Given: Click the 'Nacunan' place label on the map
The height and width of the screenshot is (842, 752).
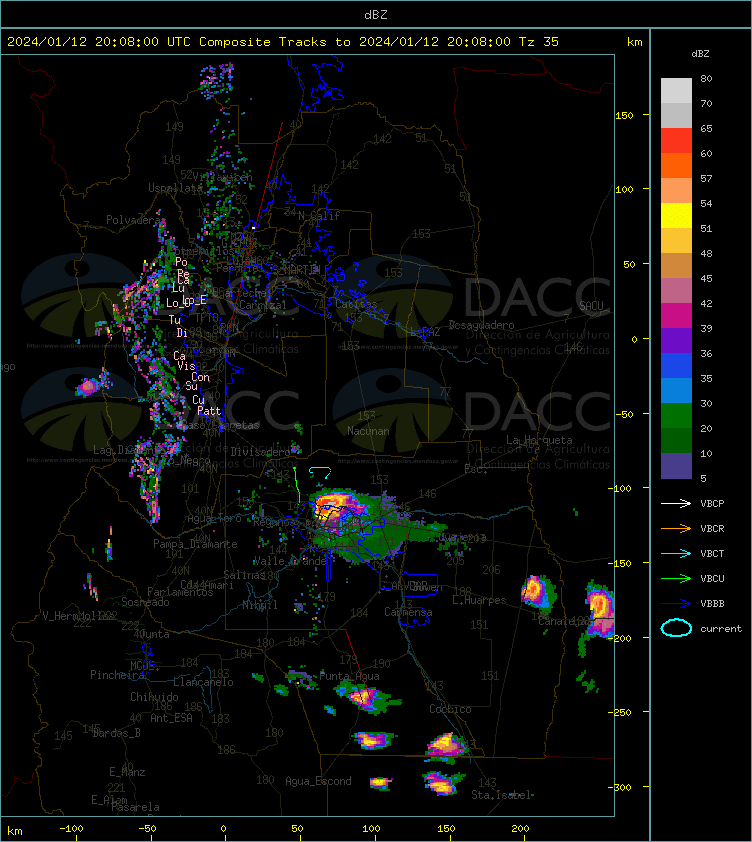Looking at the screenshot, I should pos(368,431).
